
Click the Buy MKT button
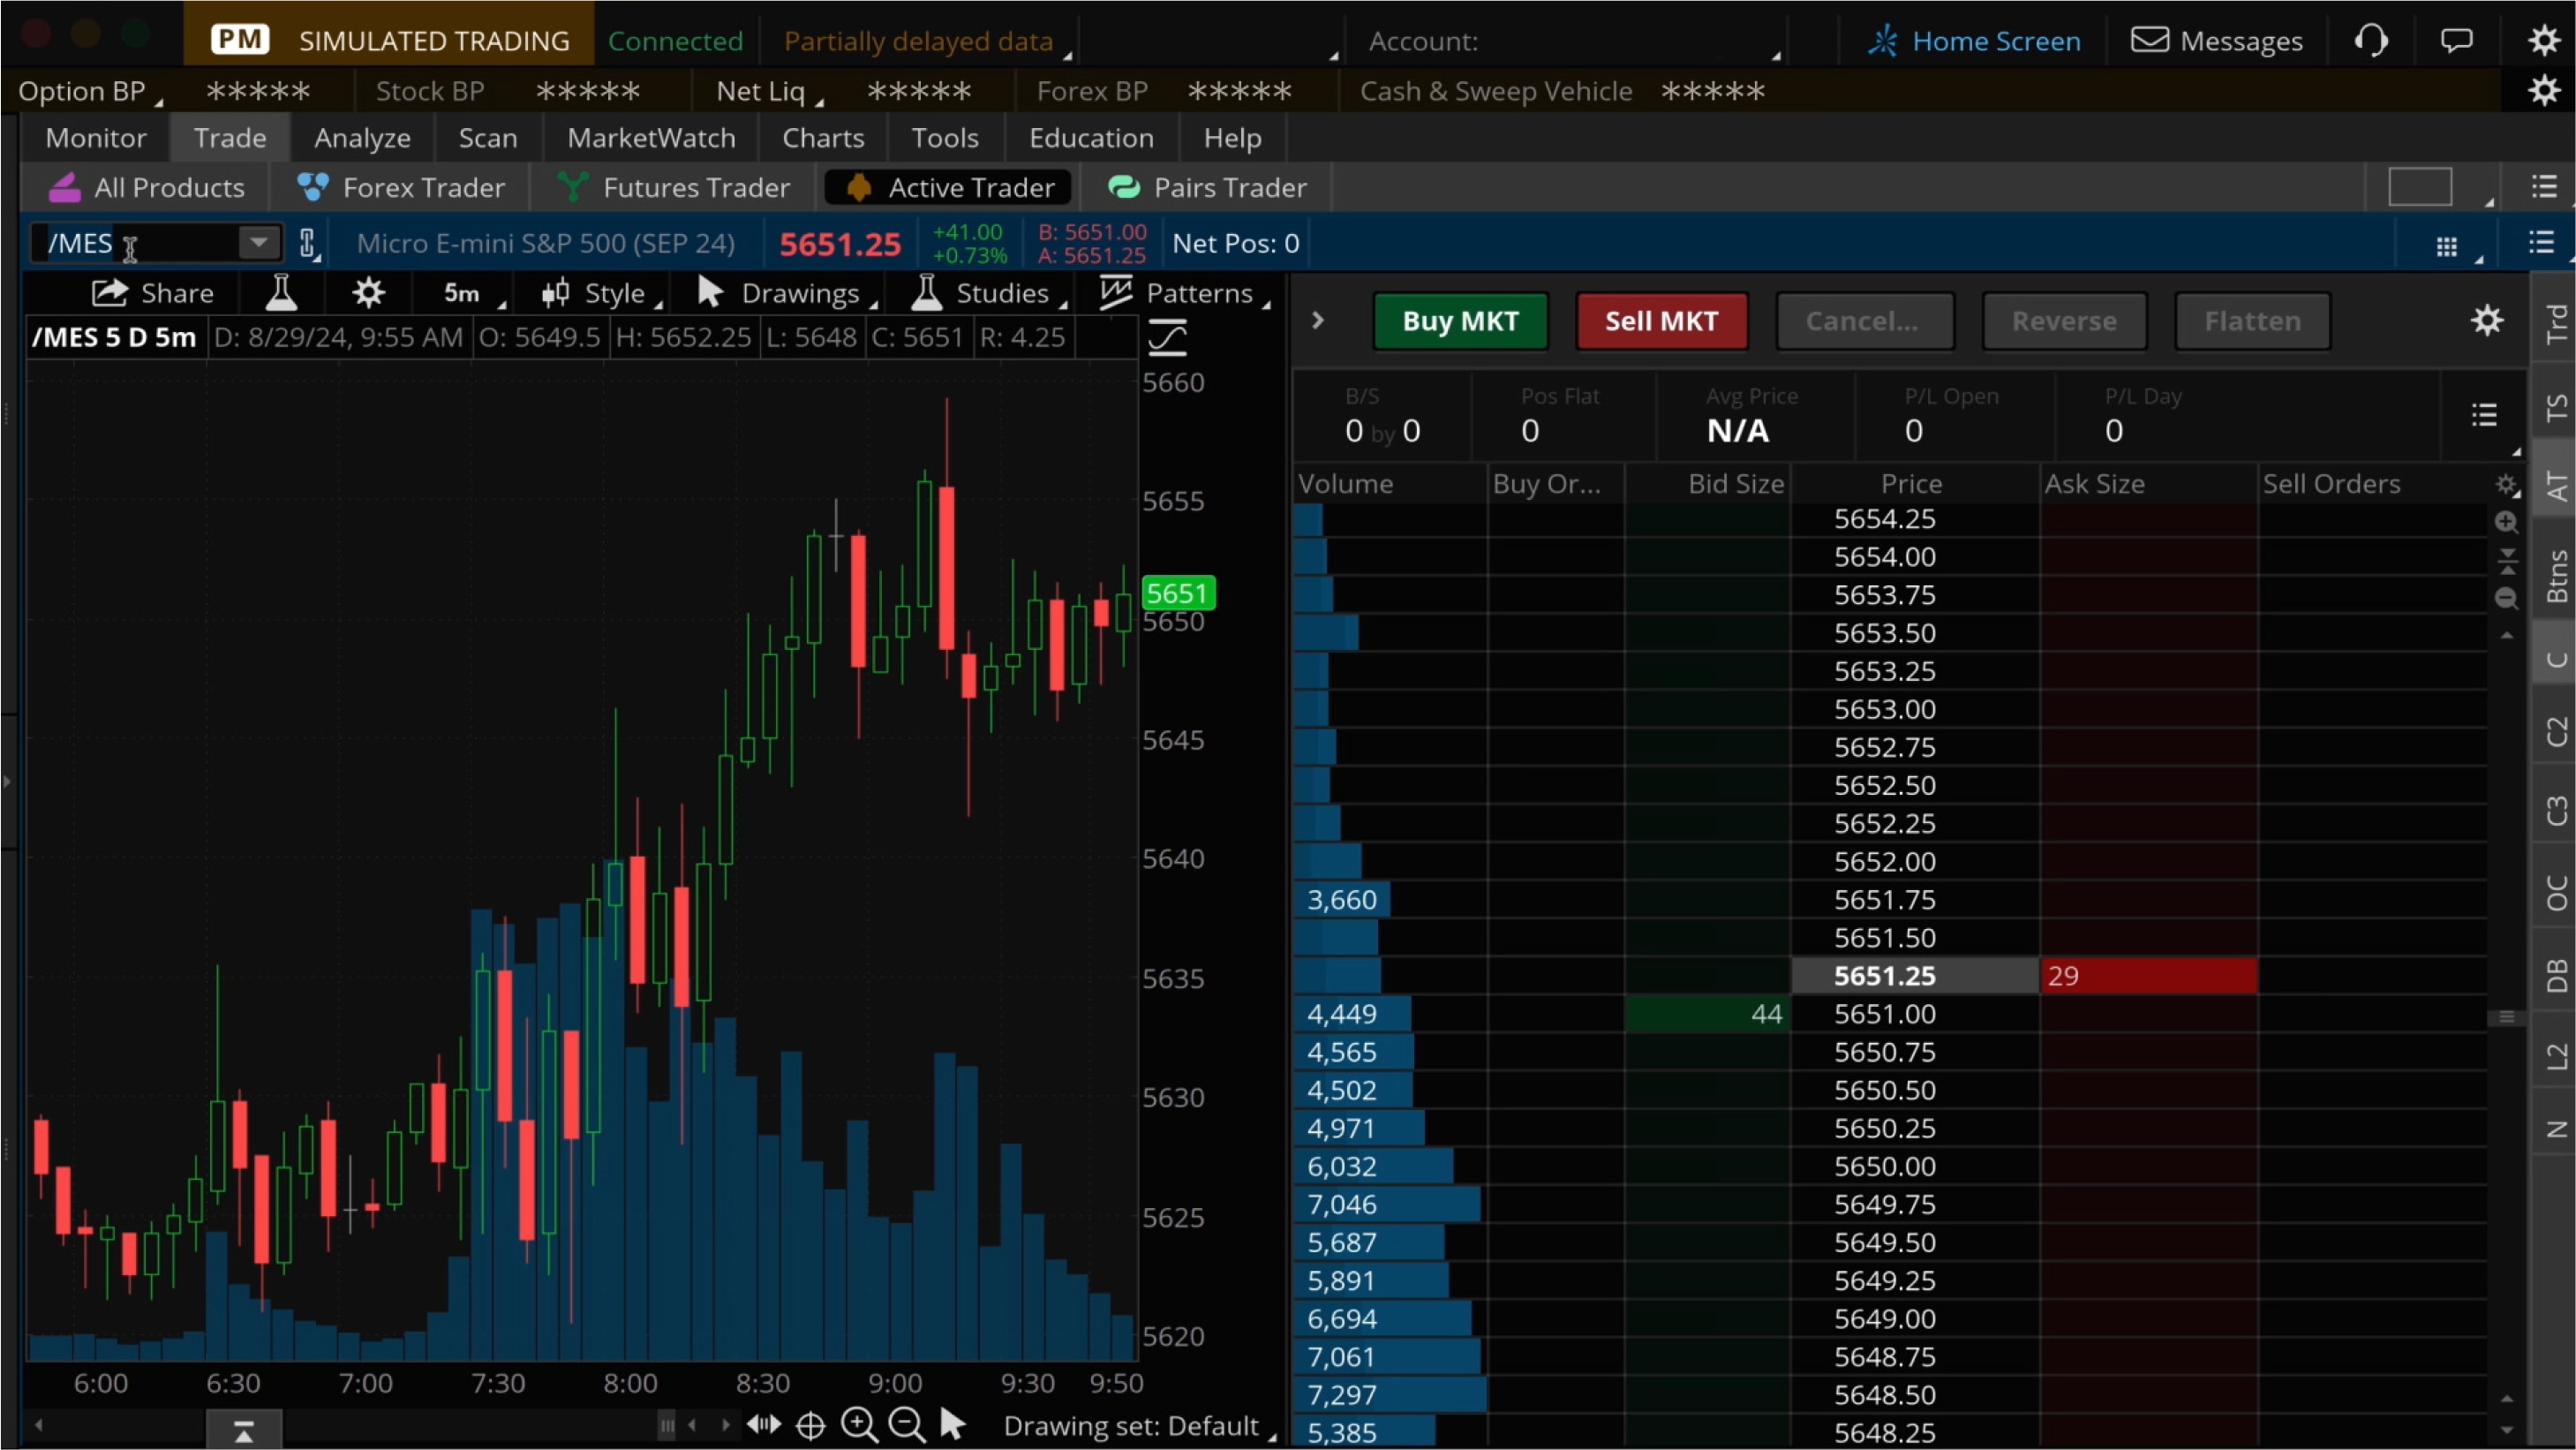click(x=1457, y=321)
